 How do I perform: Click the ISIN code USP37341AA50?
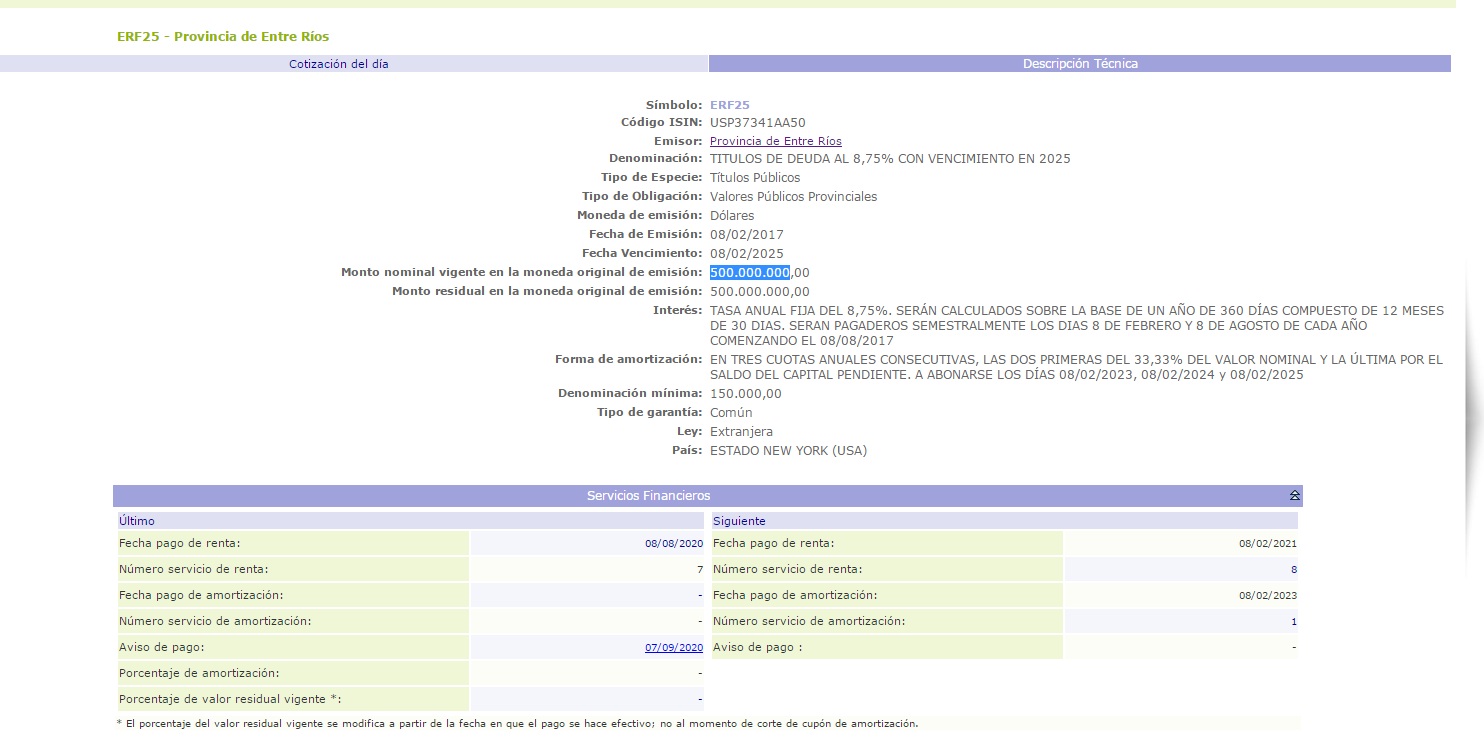pos(757,123)
